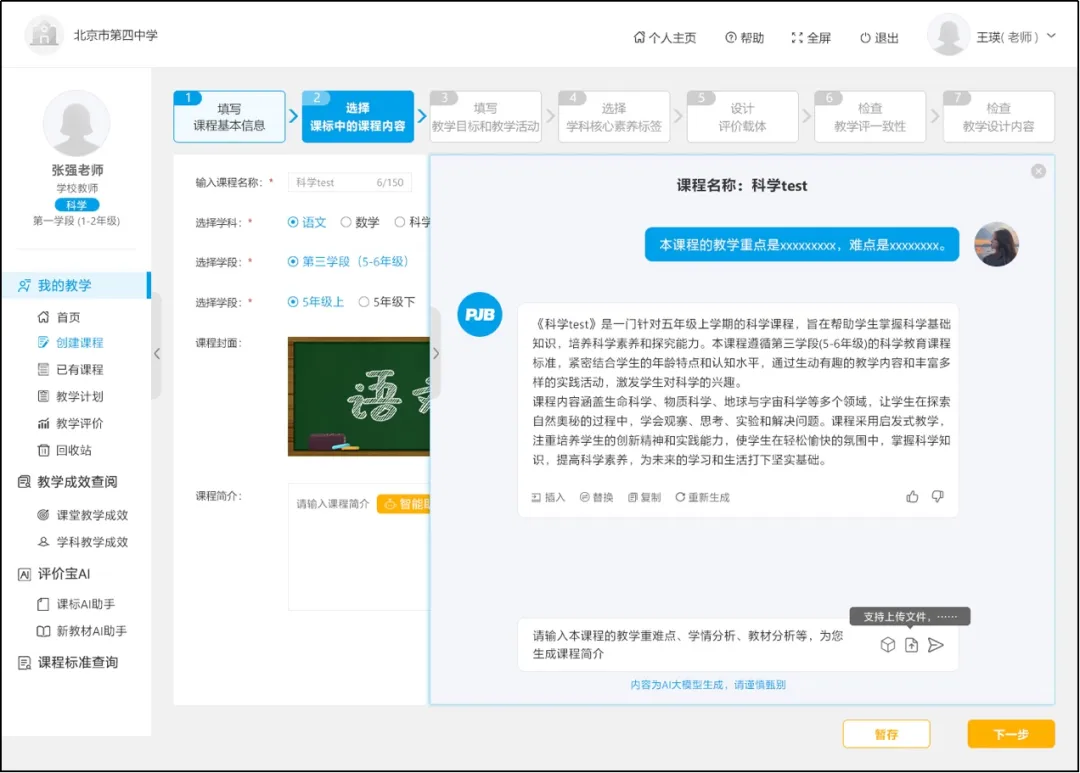Click the 暂存 button
This screenshot has height=773, width=1080.
[x=886, y=734]
